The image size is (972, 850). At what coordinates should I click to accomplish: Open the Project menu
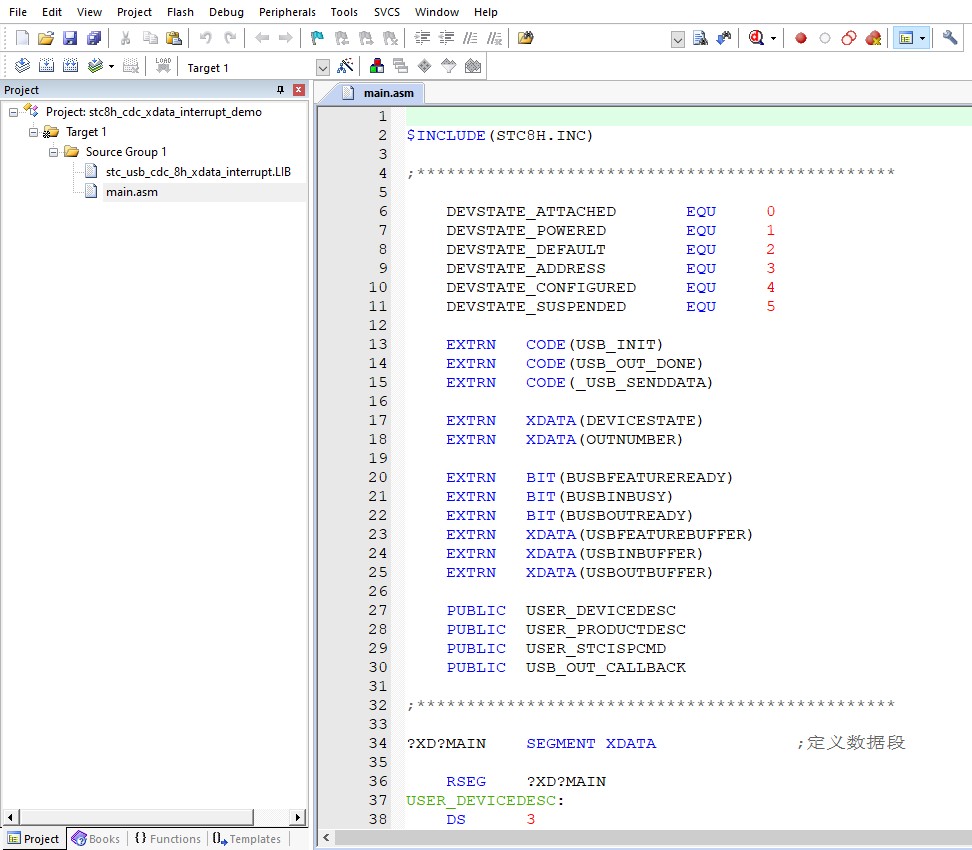click(x=134, y=12)
